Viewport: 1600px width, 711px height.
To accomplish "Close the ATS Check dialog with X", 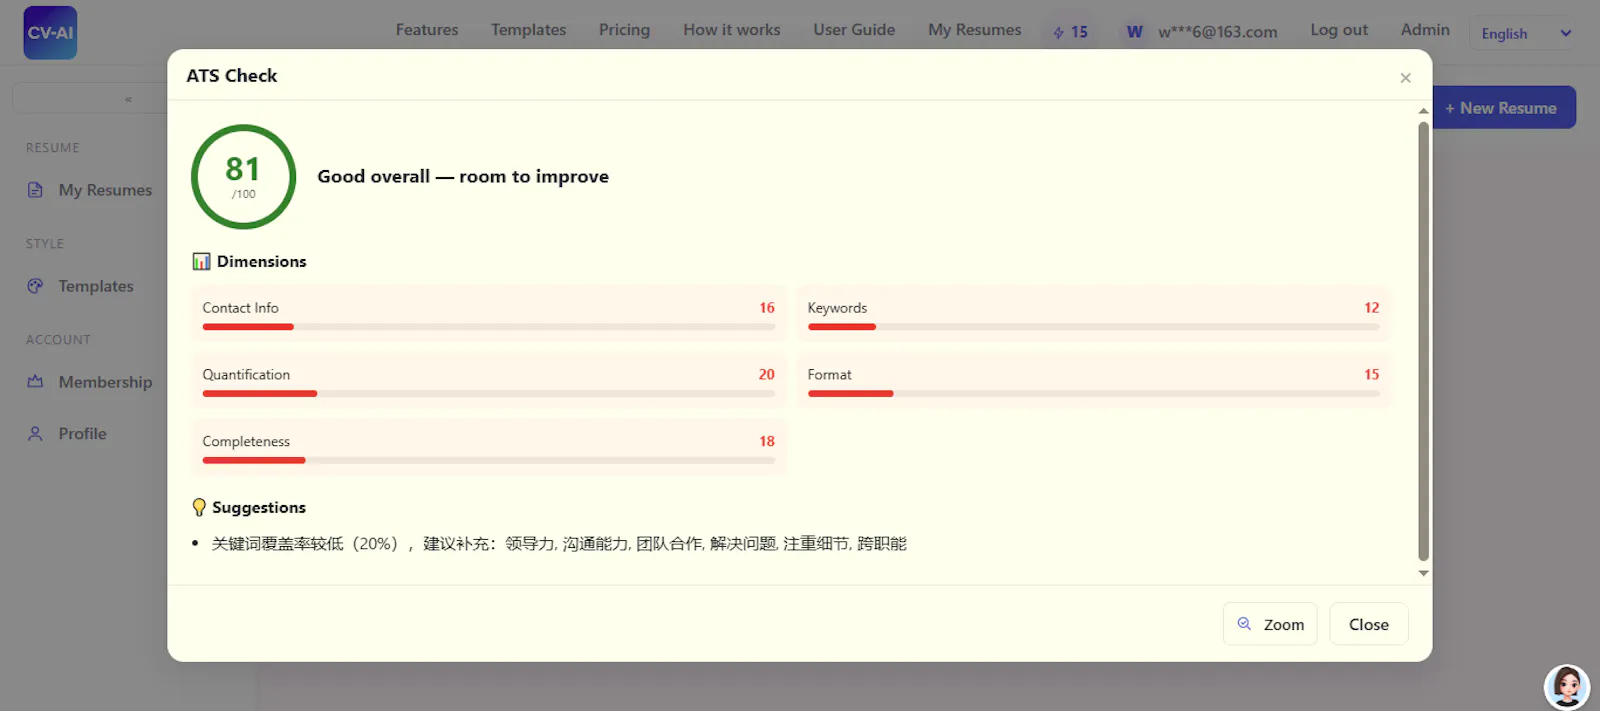I will pyautogui.click(x=1405, y=78).
